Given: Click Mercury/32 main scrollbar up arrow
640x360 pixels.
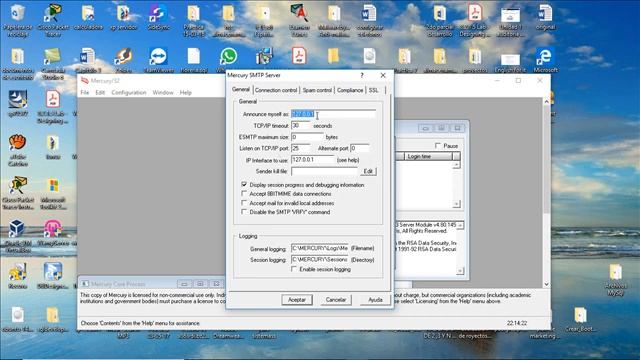Looking at the screenshot, I should (547, 101).
